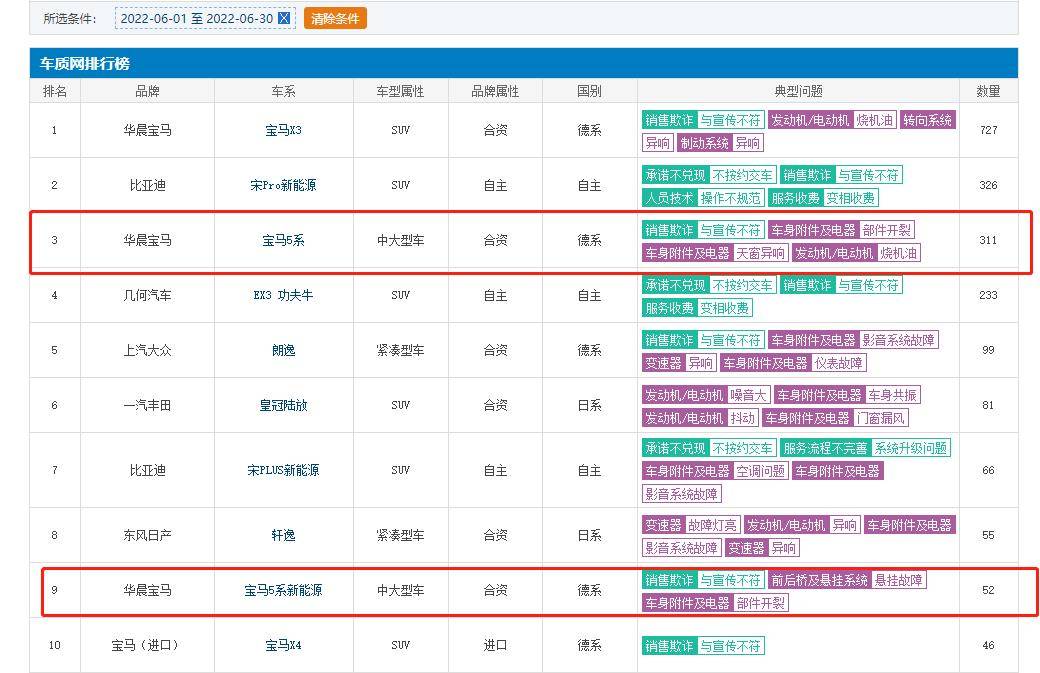Click the 进口 cell in 宝马X4 row
1040x673 pixels.
(x=495, y=646)
